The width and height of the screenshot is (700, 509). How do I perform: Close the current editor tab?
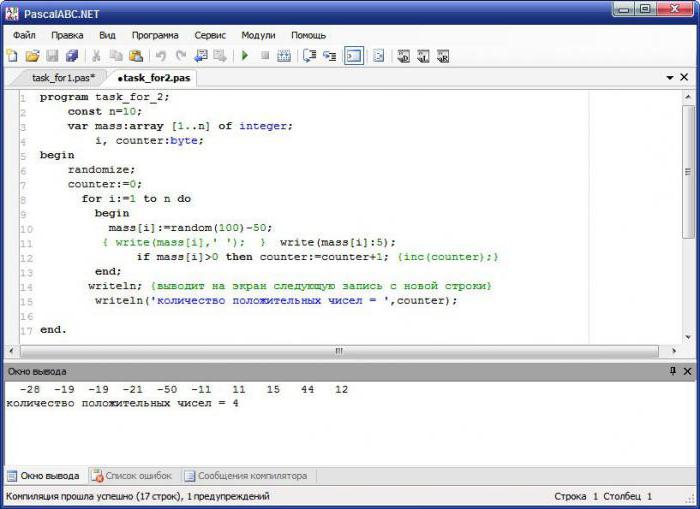(x=684, y=77)
